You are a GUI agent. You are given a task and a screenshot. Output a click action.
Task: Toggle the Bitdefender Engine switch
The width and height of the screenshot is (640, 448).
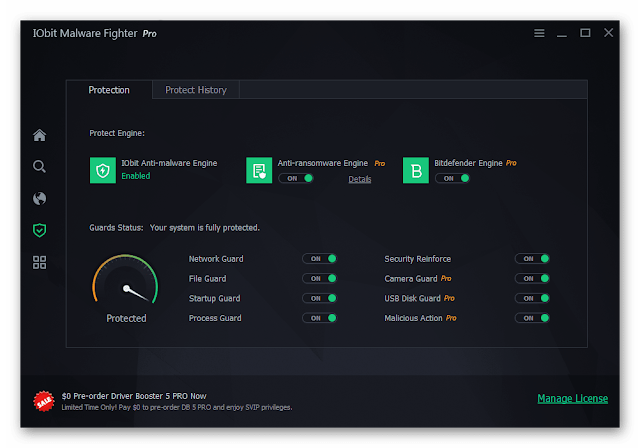(452, 178)
